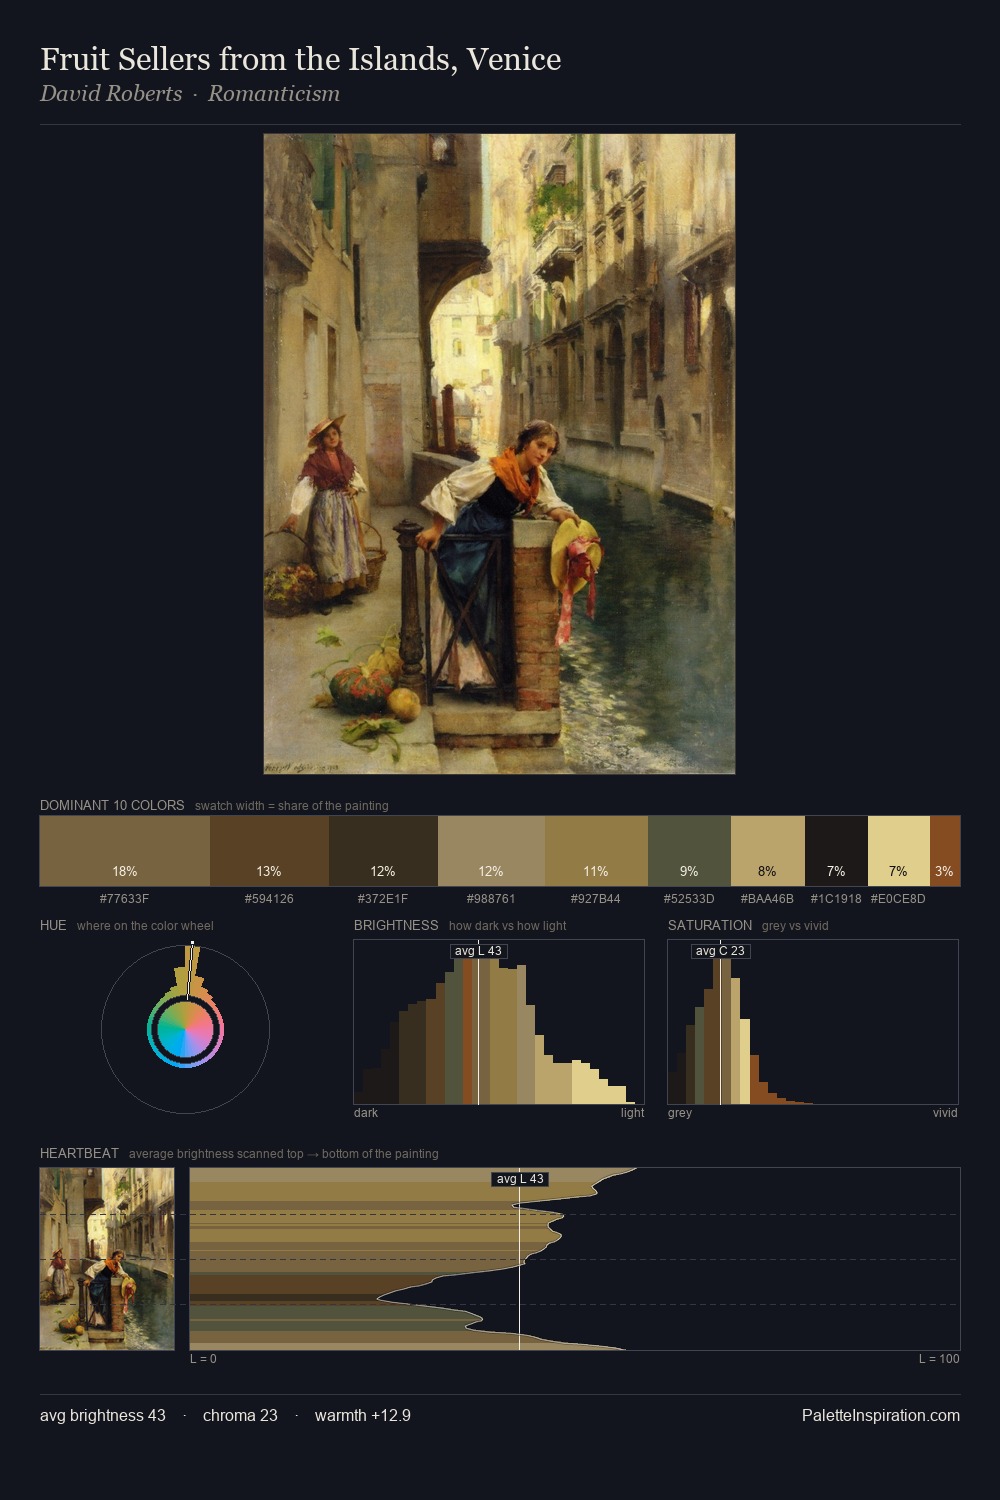1000x1500 pixels.
Task: Click the small painting thumbnail beside Heartbeat chart
Action: tap(107, 1259)
